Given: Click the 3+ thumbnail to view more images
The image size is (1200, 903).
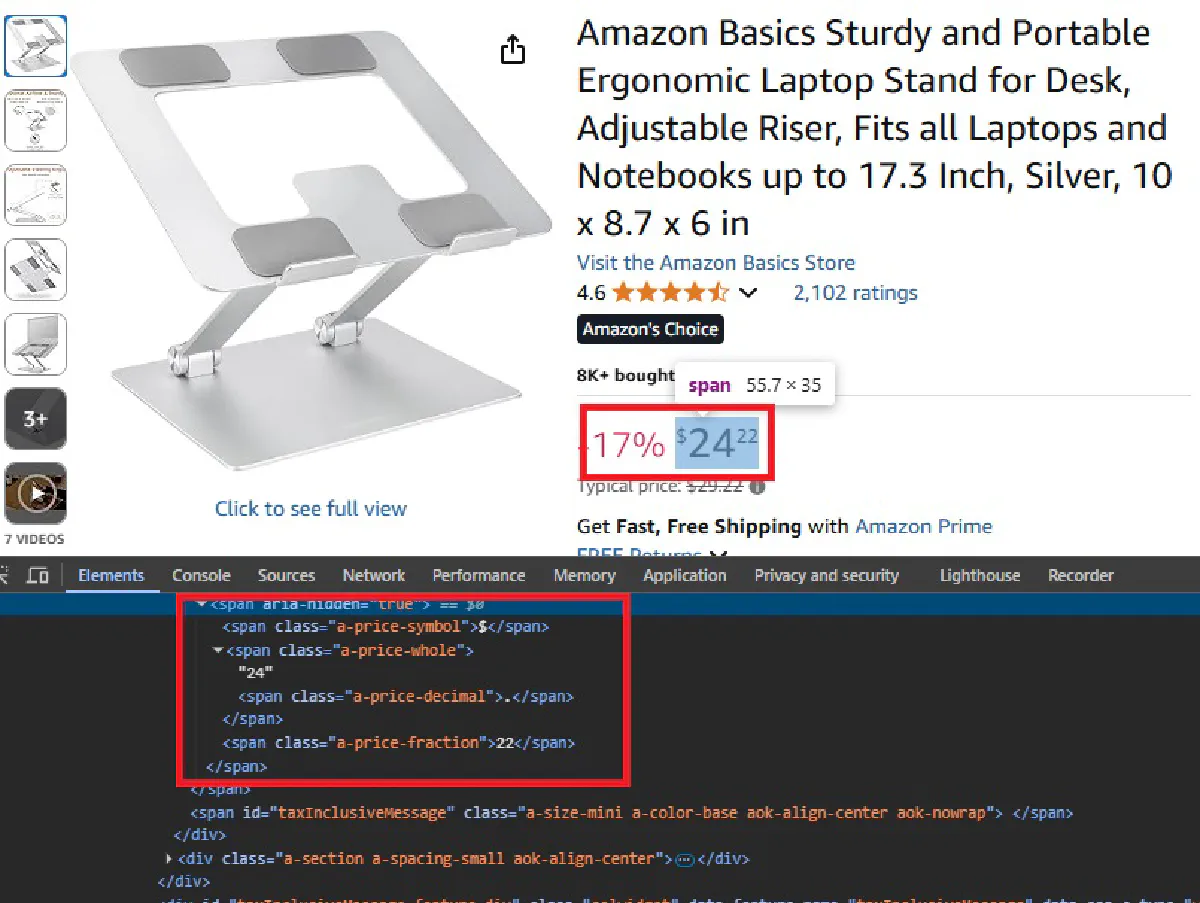Looking at the screenshot, I should [x=36, y=418].
